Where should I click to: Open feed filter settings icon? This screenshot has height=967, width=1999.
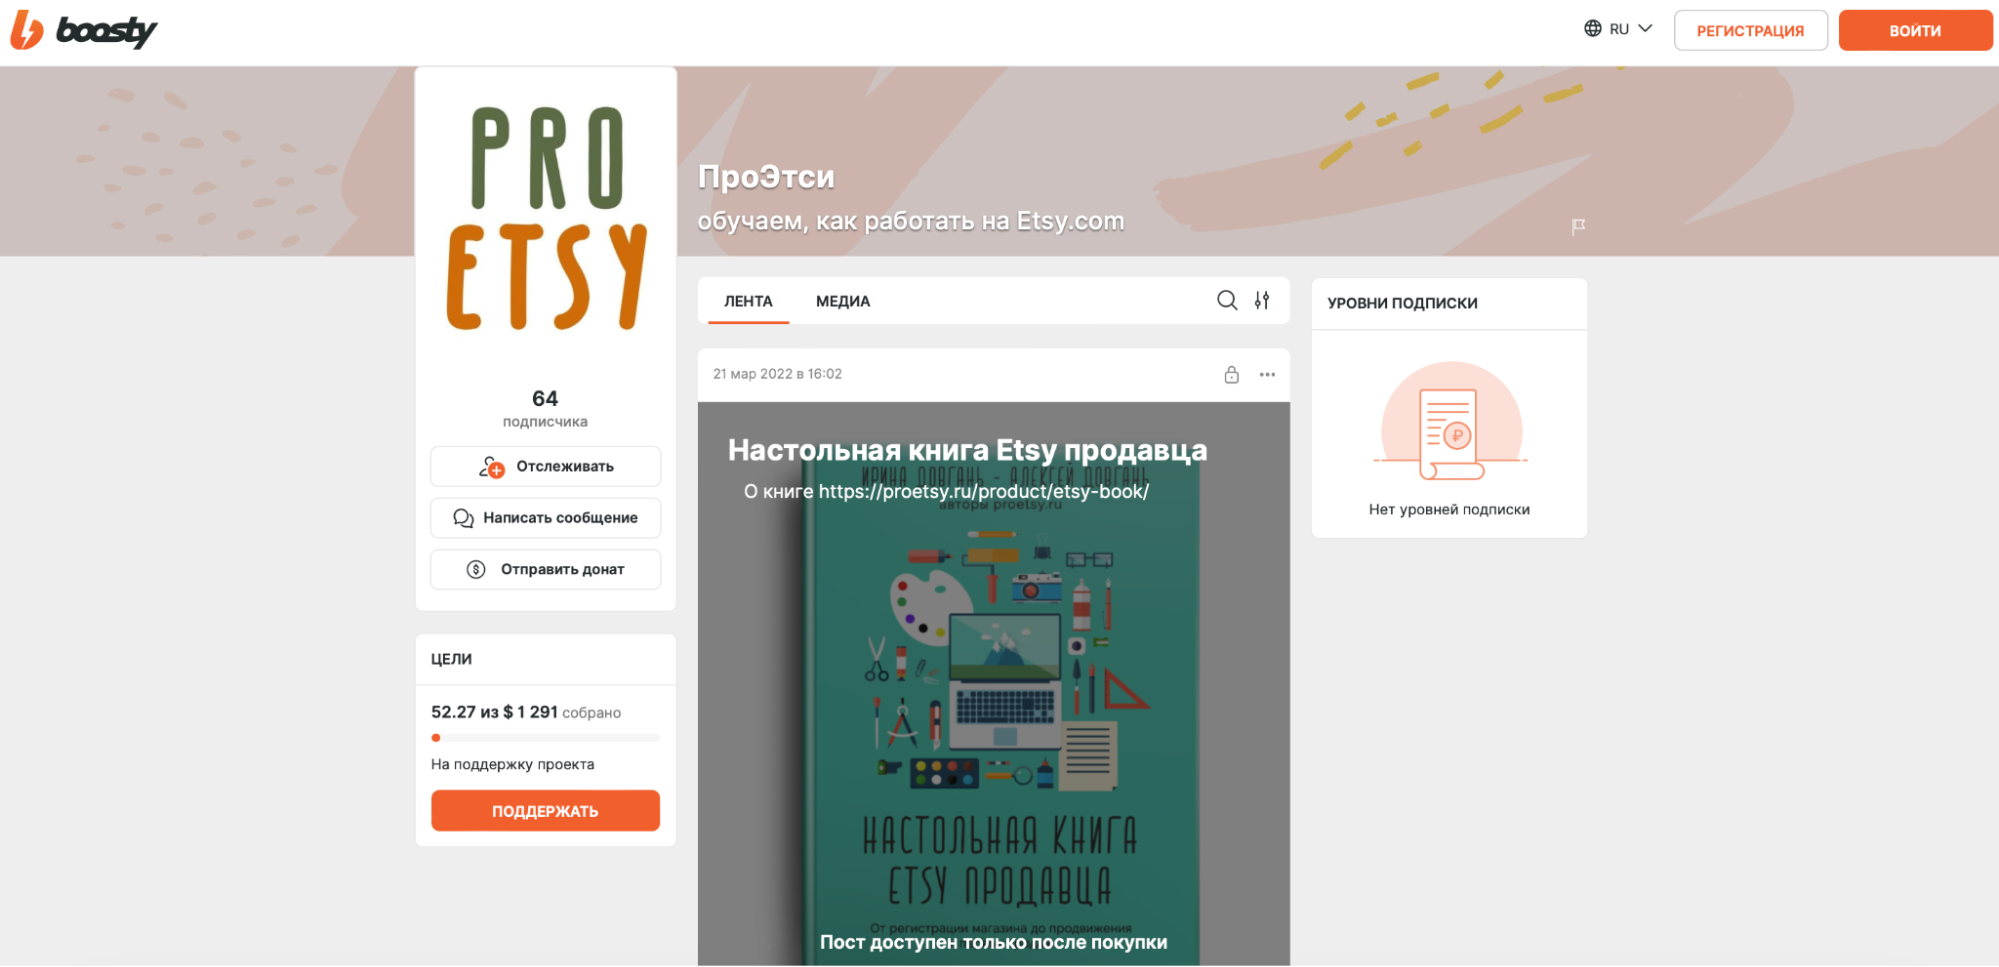(x=1262, y=300)
